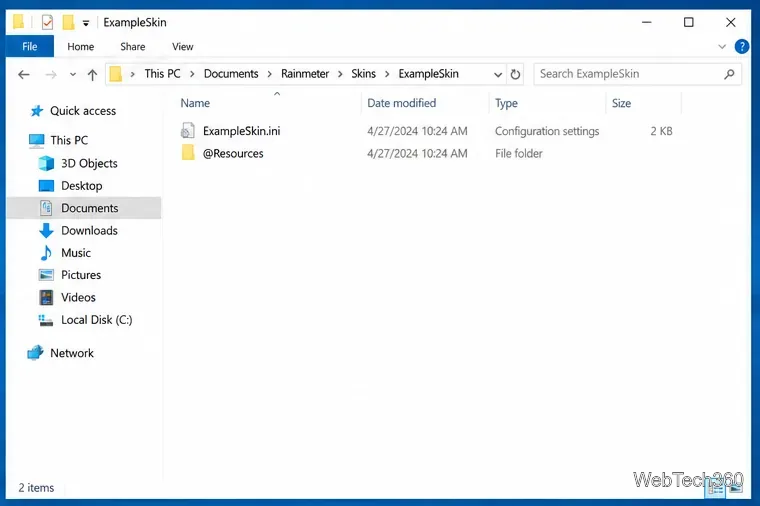Click This PC in the address bar
The height and width of the screenshot is (506, 760).
click(x=162, y=74)
